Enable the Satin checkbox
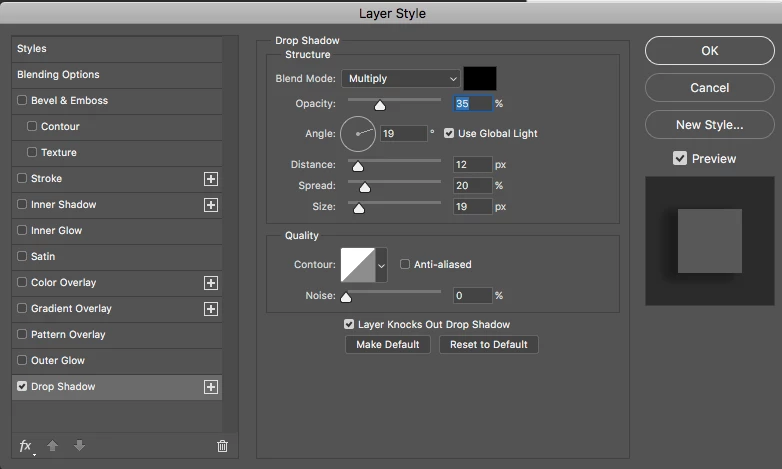 point(22,256)
